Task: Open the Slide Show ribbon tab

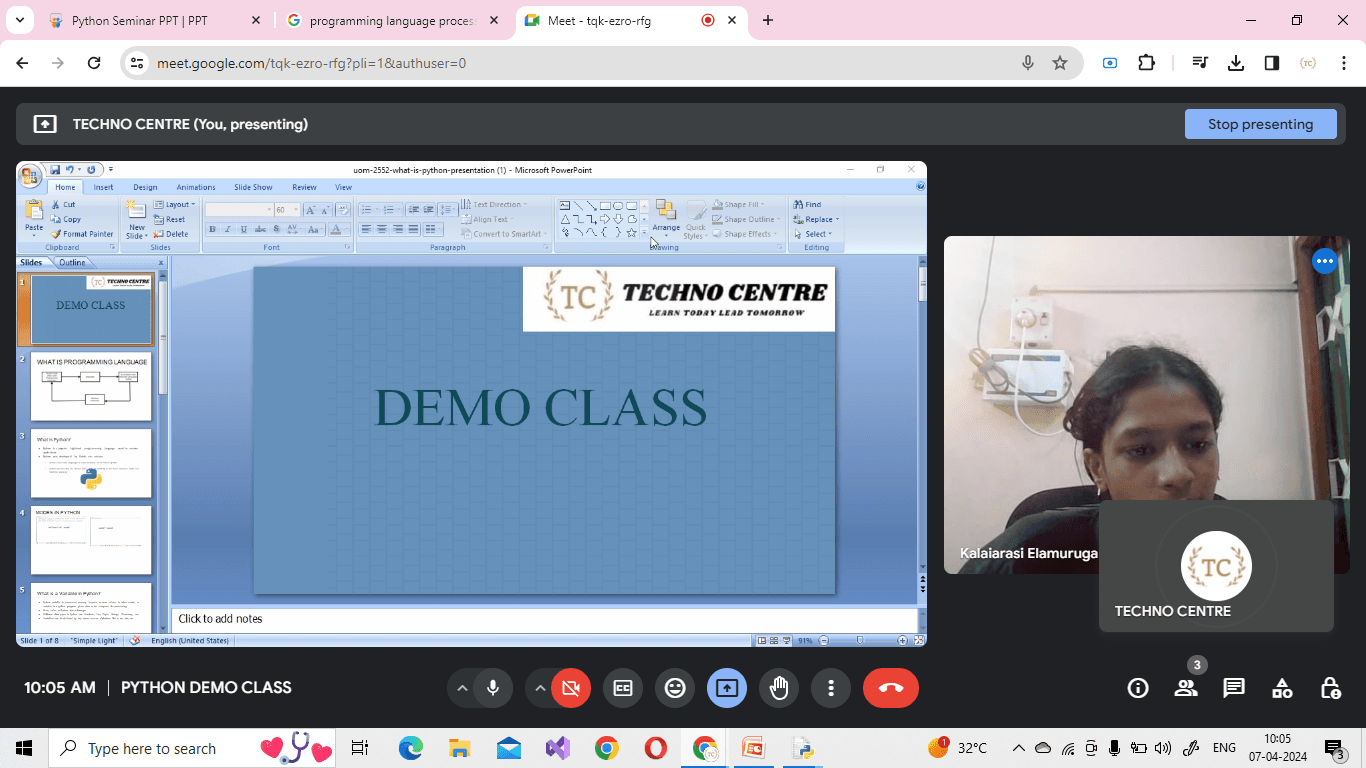Action: [x=253, y=187]
